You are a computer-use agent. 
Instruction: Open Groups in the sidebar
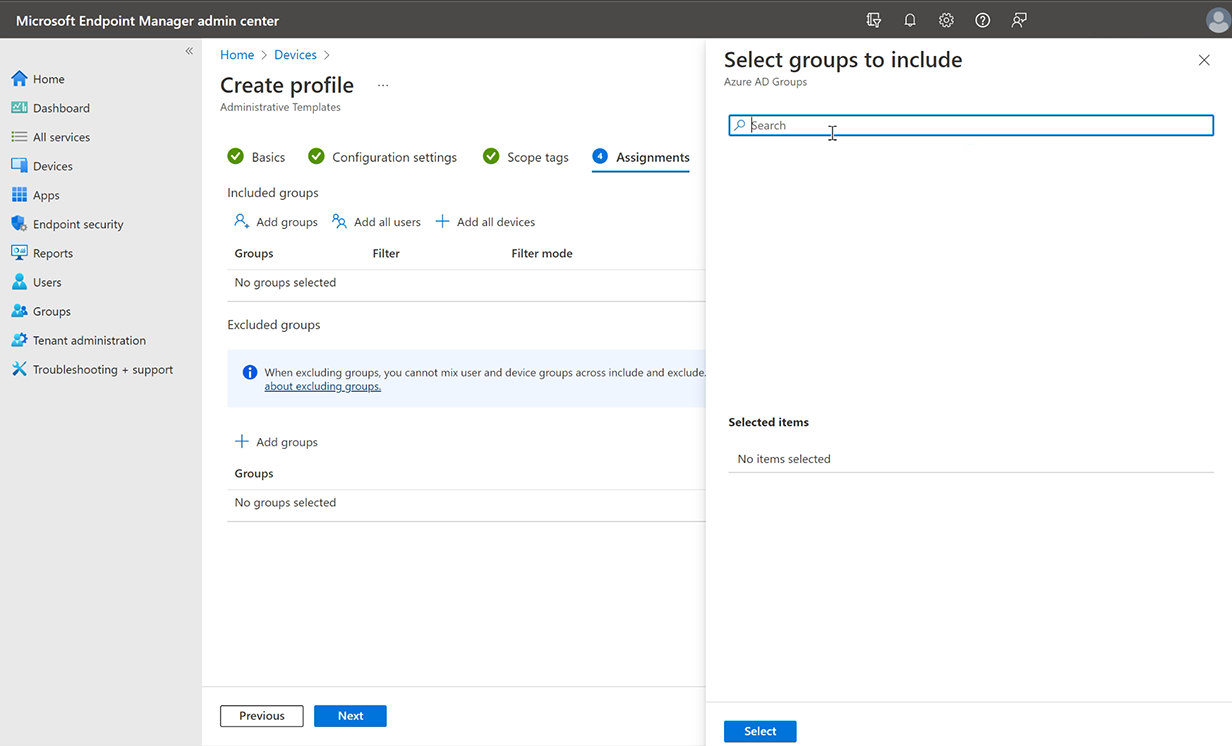[41, 311]
